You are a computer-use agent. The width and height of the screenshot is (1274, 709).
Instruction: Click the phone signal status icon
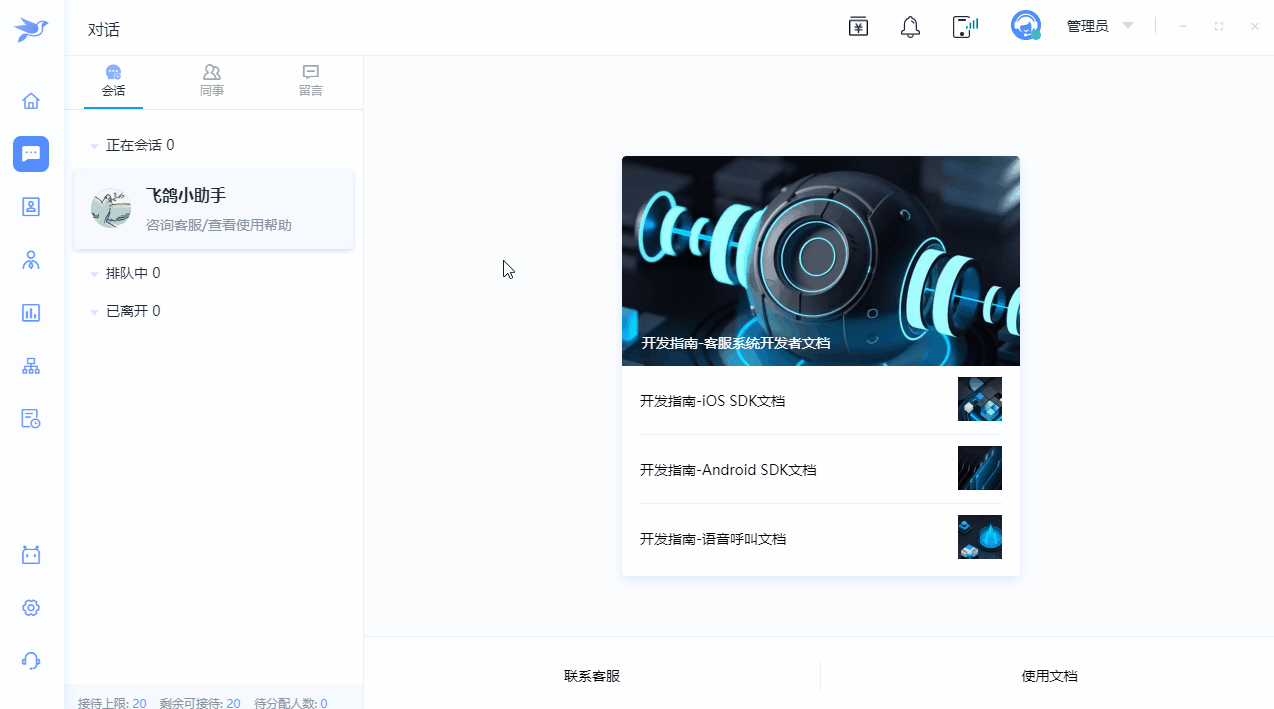(x=964, y=27)
